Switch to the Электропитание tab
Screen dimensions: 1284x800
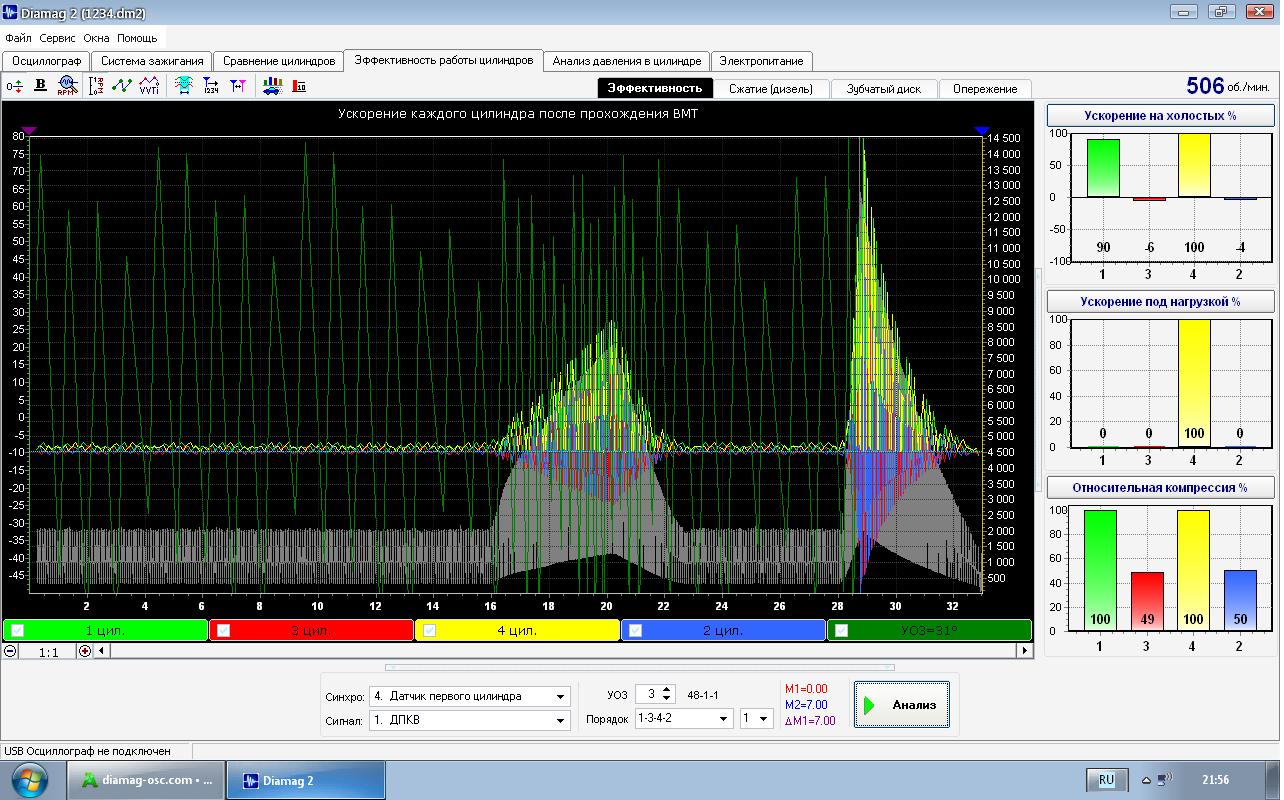[761, 61]
